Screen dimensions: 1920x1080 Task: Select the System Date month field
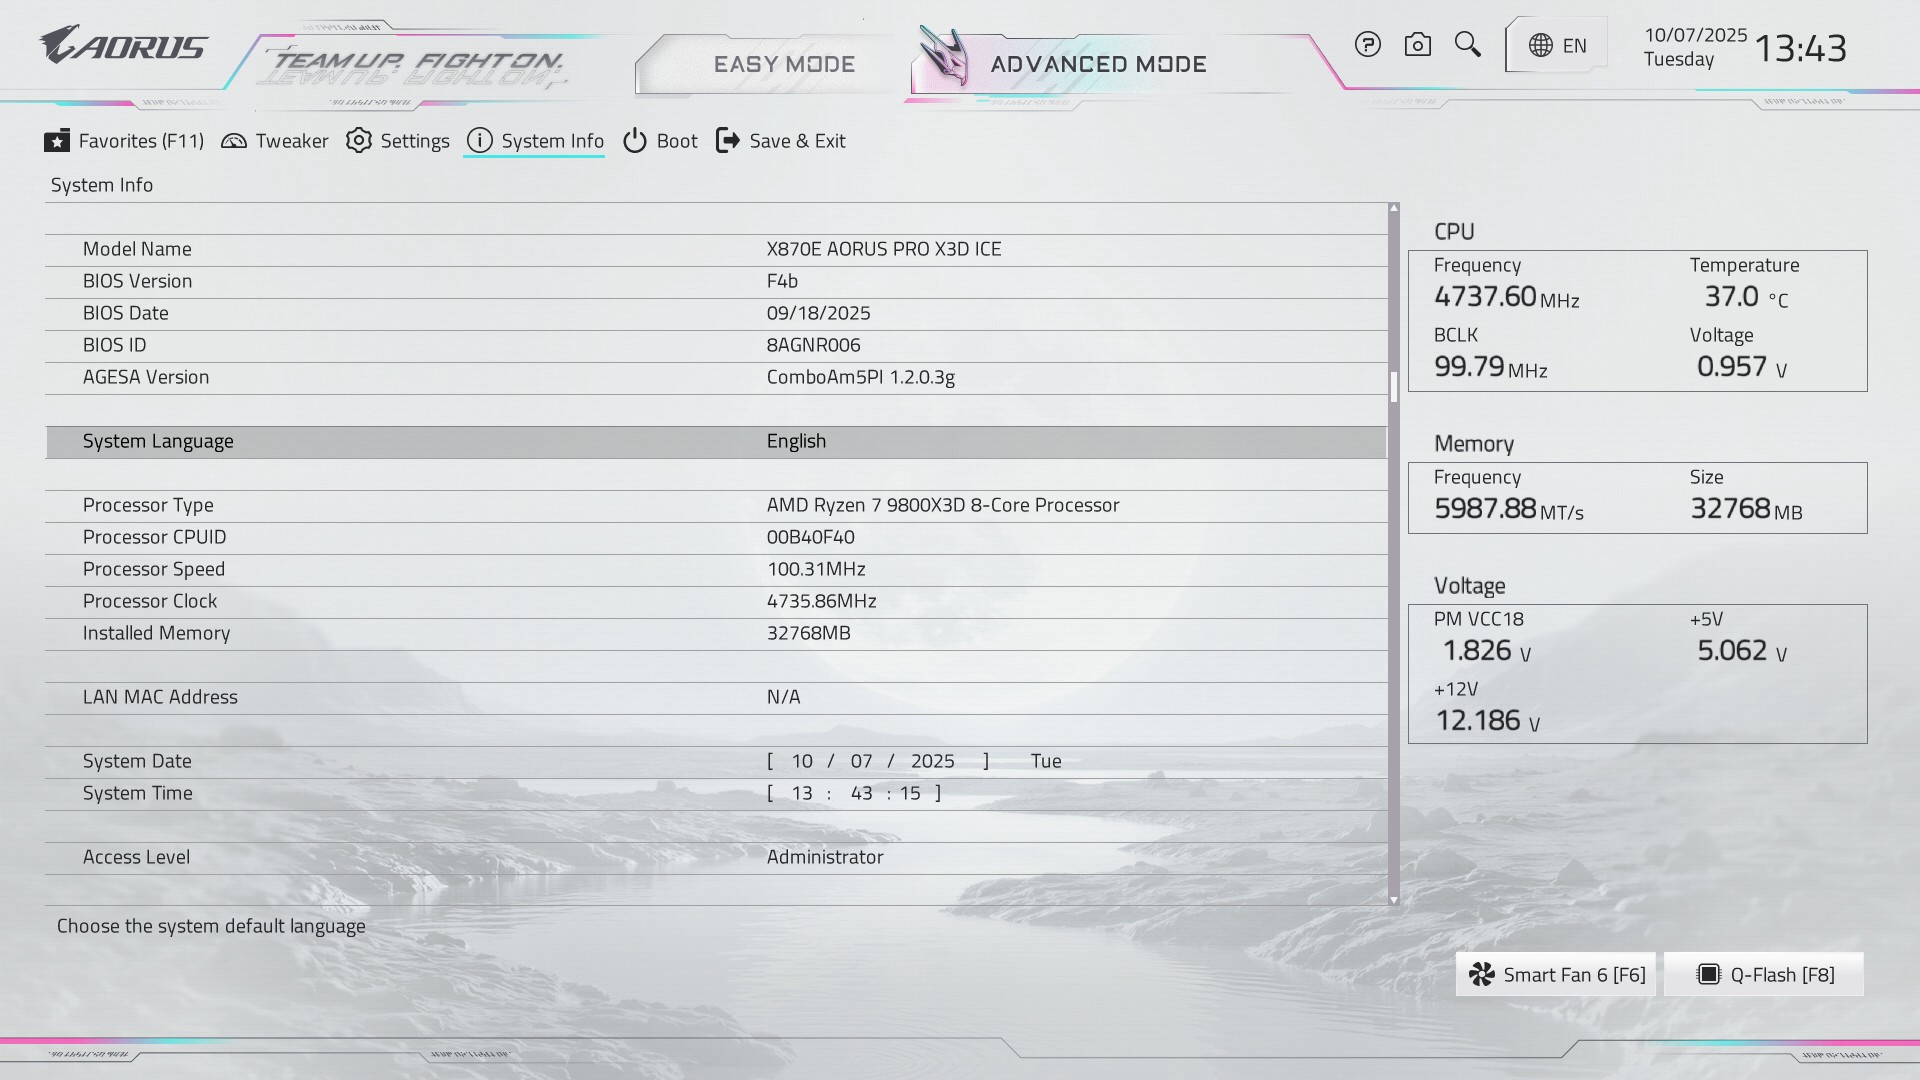coord(802,761)
